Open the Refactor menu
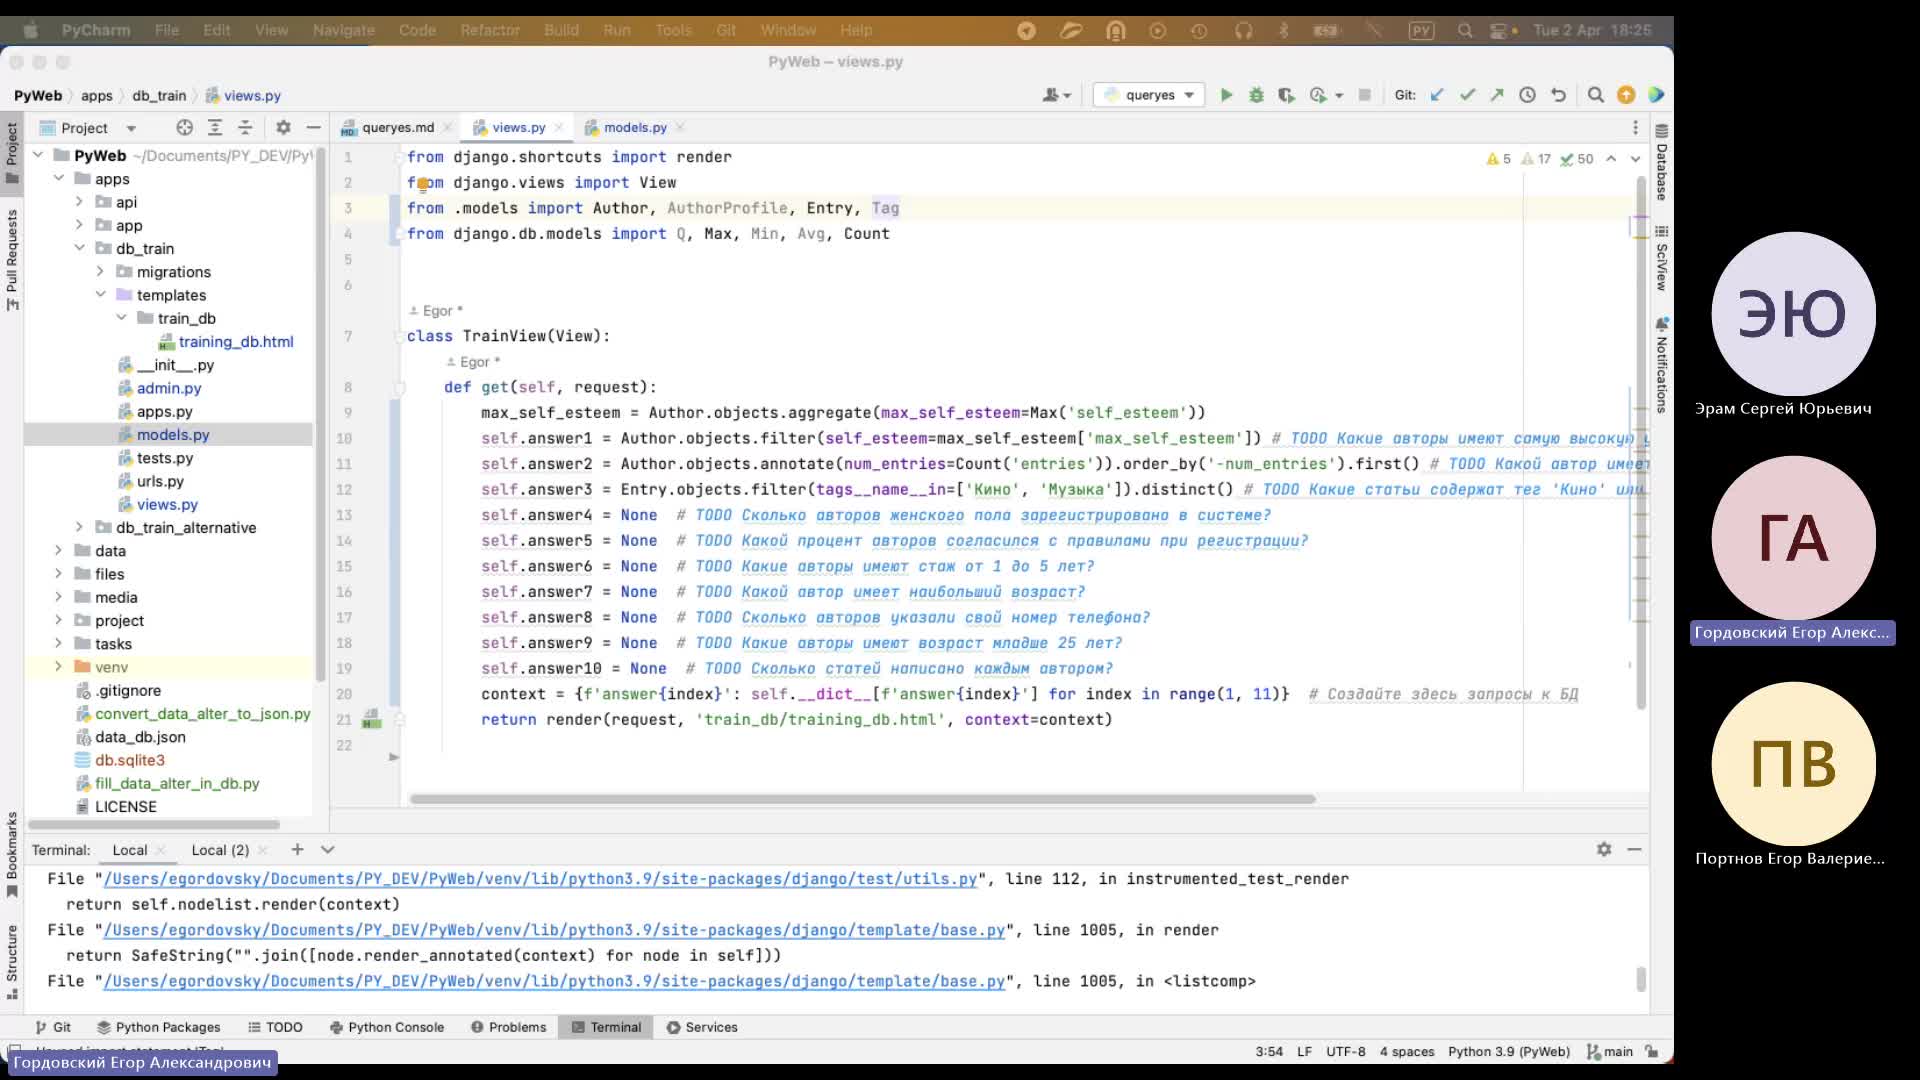1920x1080 pixels. 490,30
